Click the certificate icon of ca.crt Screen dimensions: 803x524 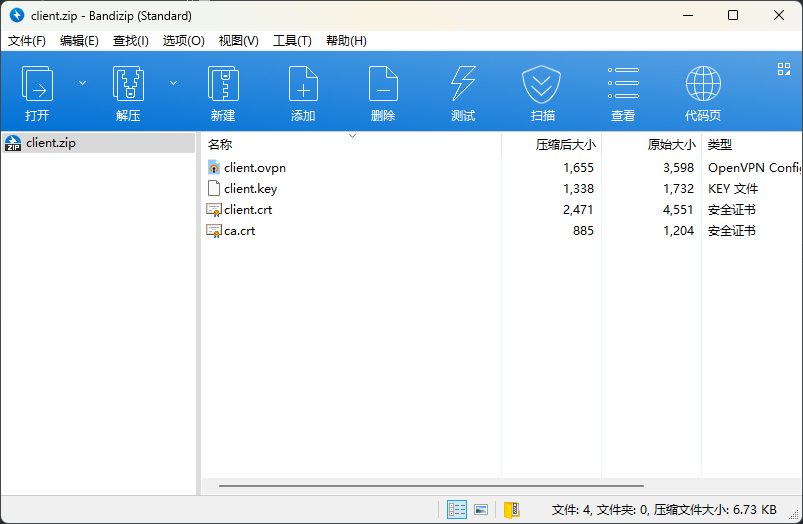tap(214, 231)
